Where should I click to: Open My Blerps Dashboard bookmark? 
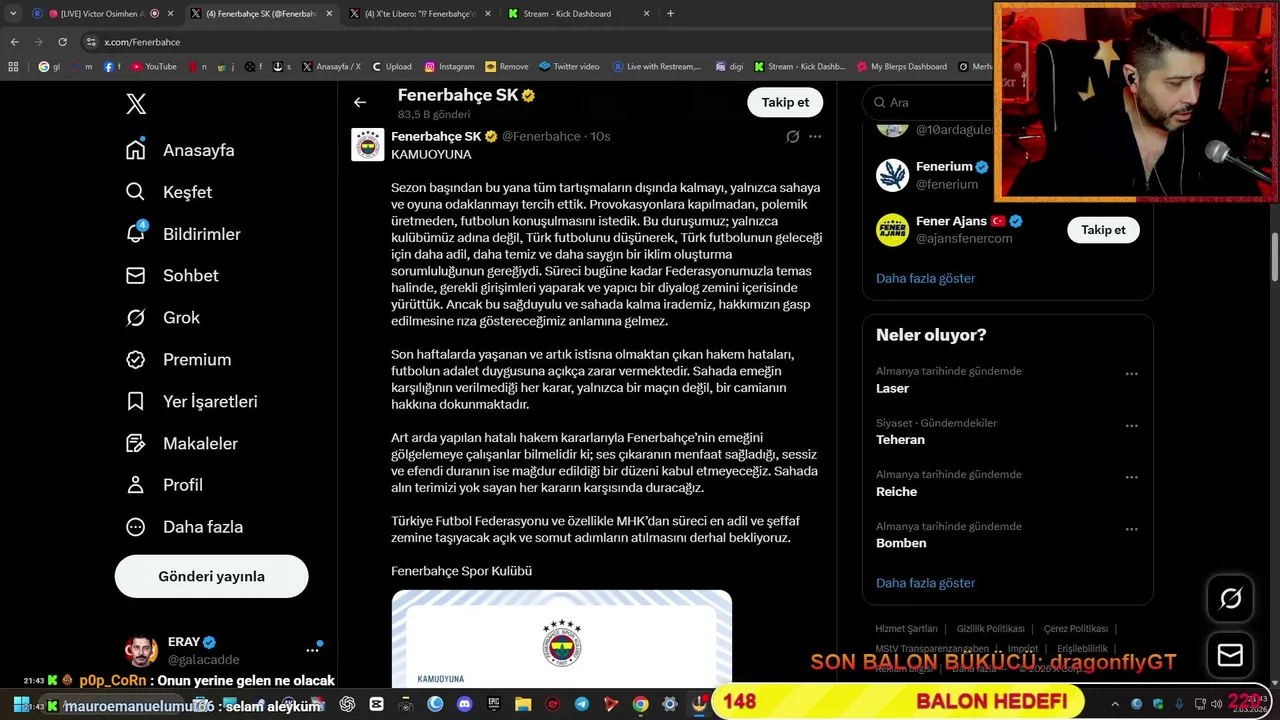[x=901, y=67]
